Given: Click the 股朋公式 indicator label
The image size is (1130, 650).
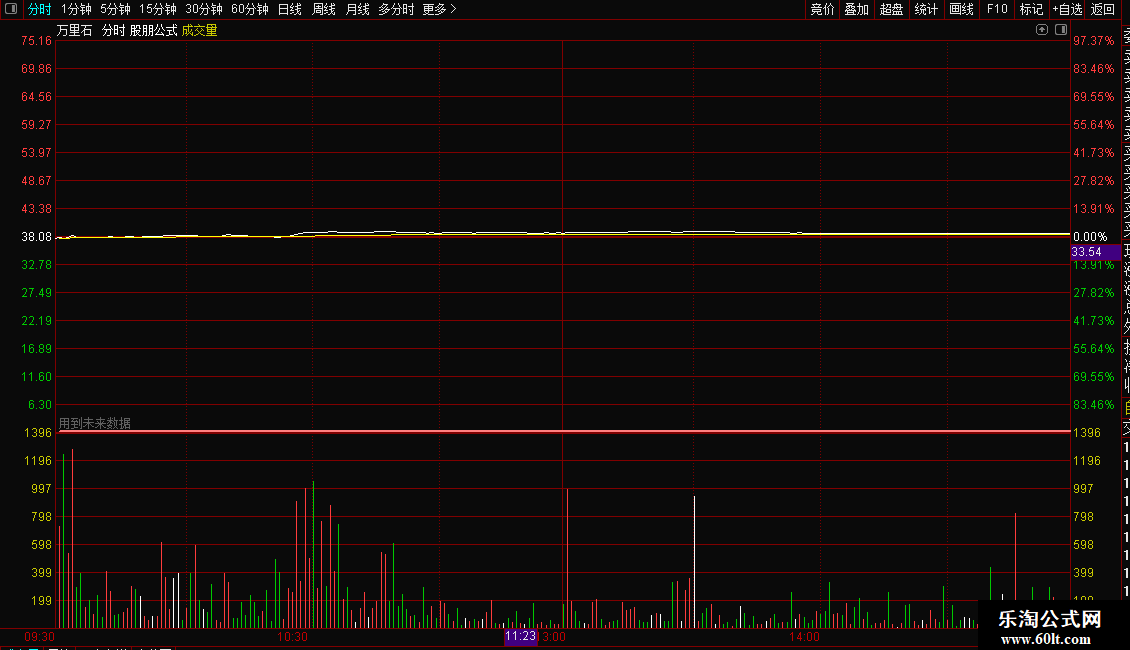Looking at the screenshot, I should pos(154,30).
